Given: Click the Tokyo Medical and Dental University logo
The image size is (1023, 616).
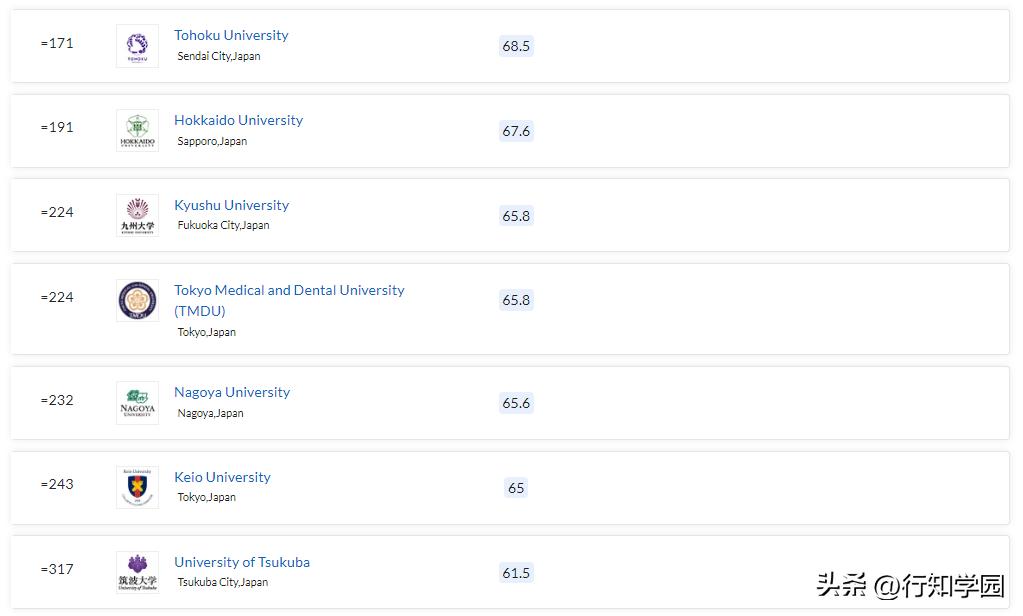Looking at the screenshot, I should click(137, 300).
